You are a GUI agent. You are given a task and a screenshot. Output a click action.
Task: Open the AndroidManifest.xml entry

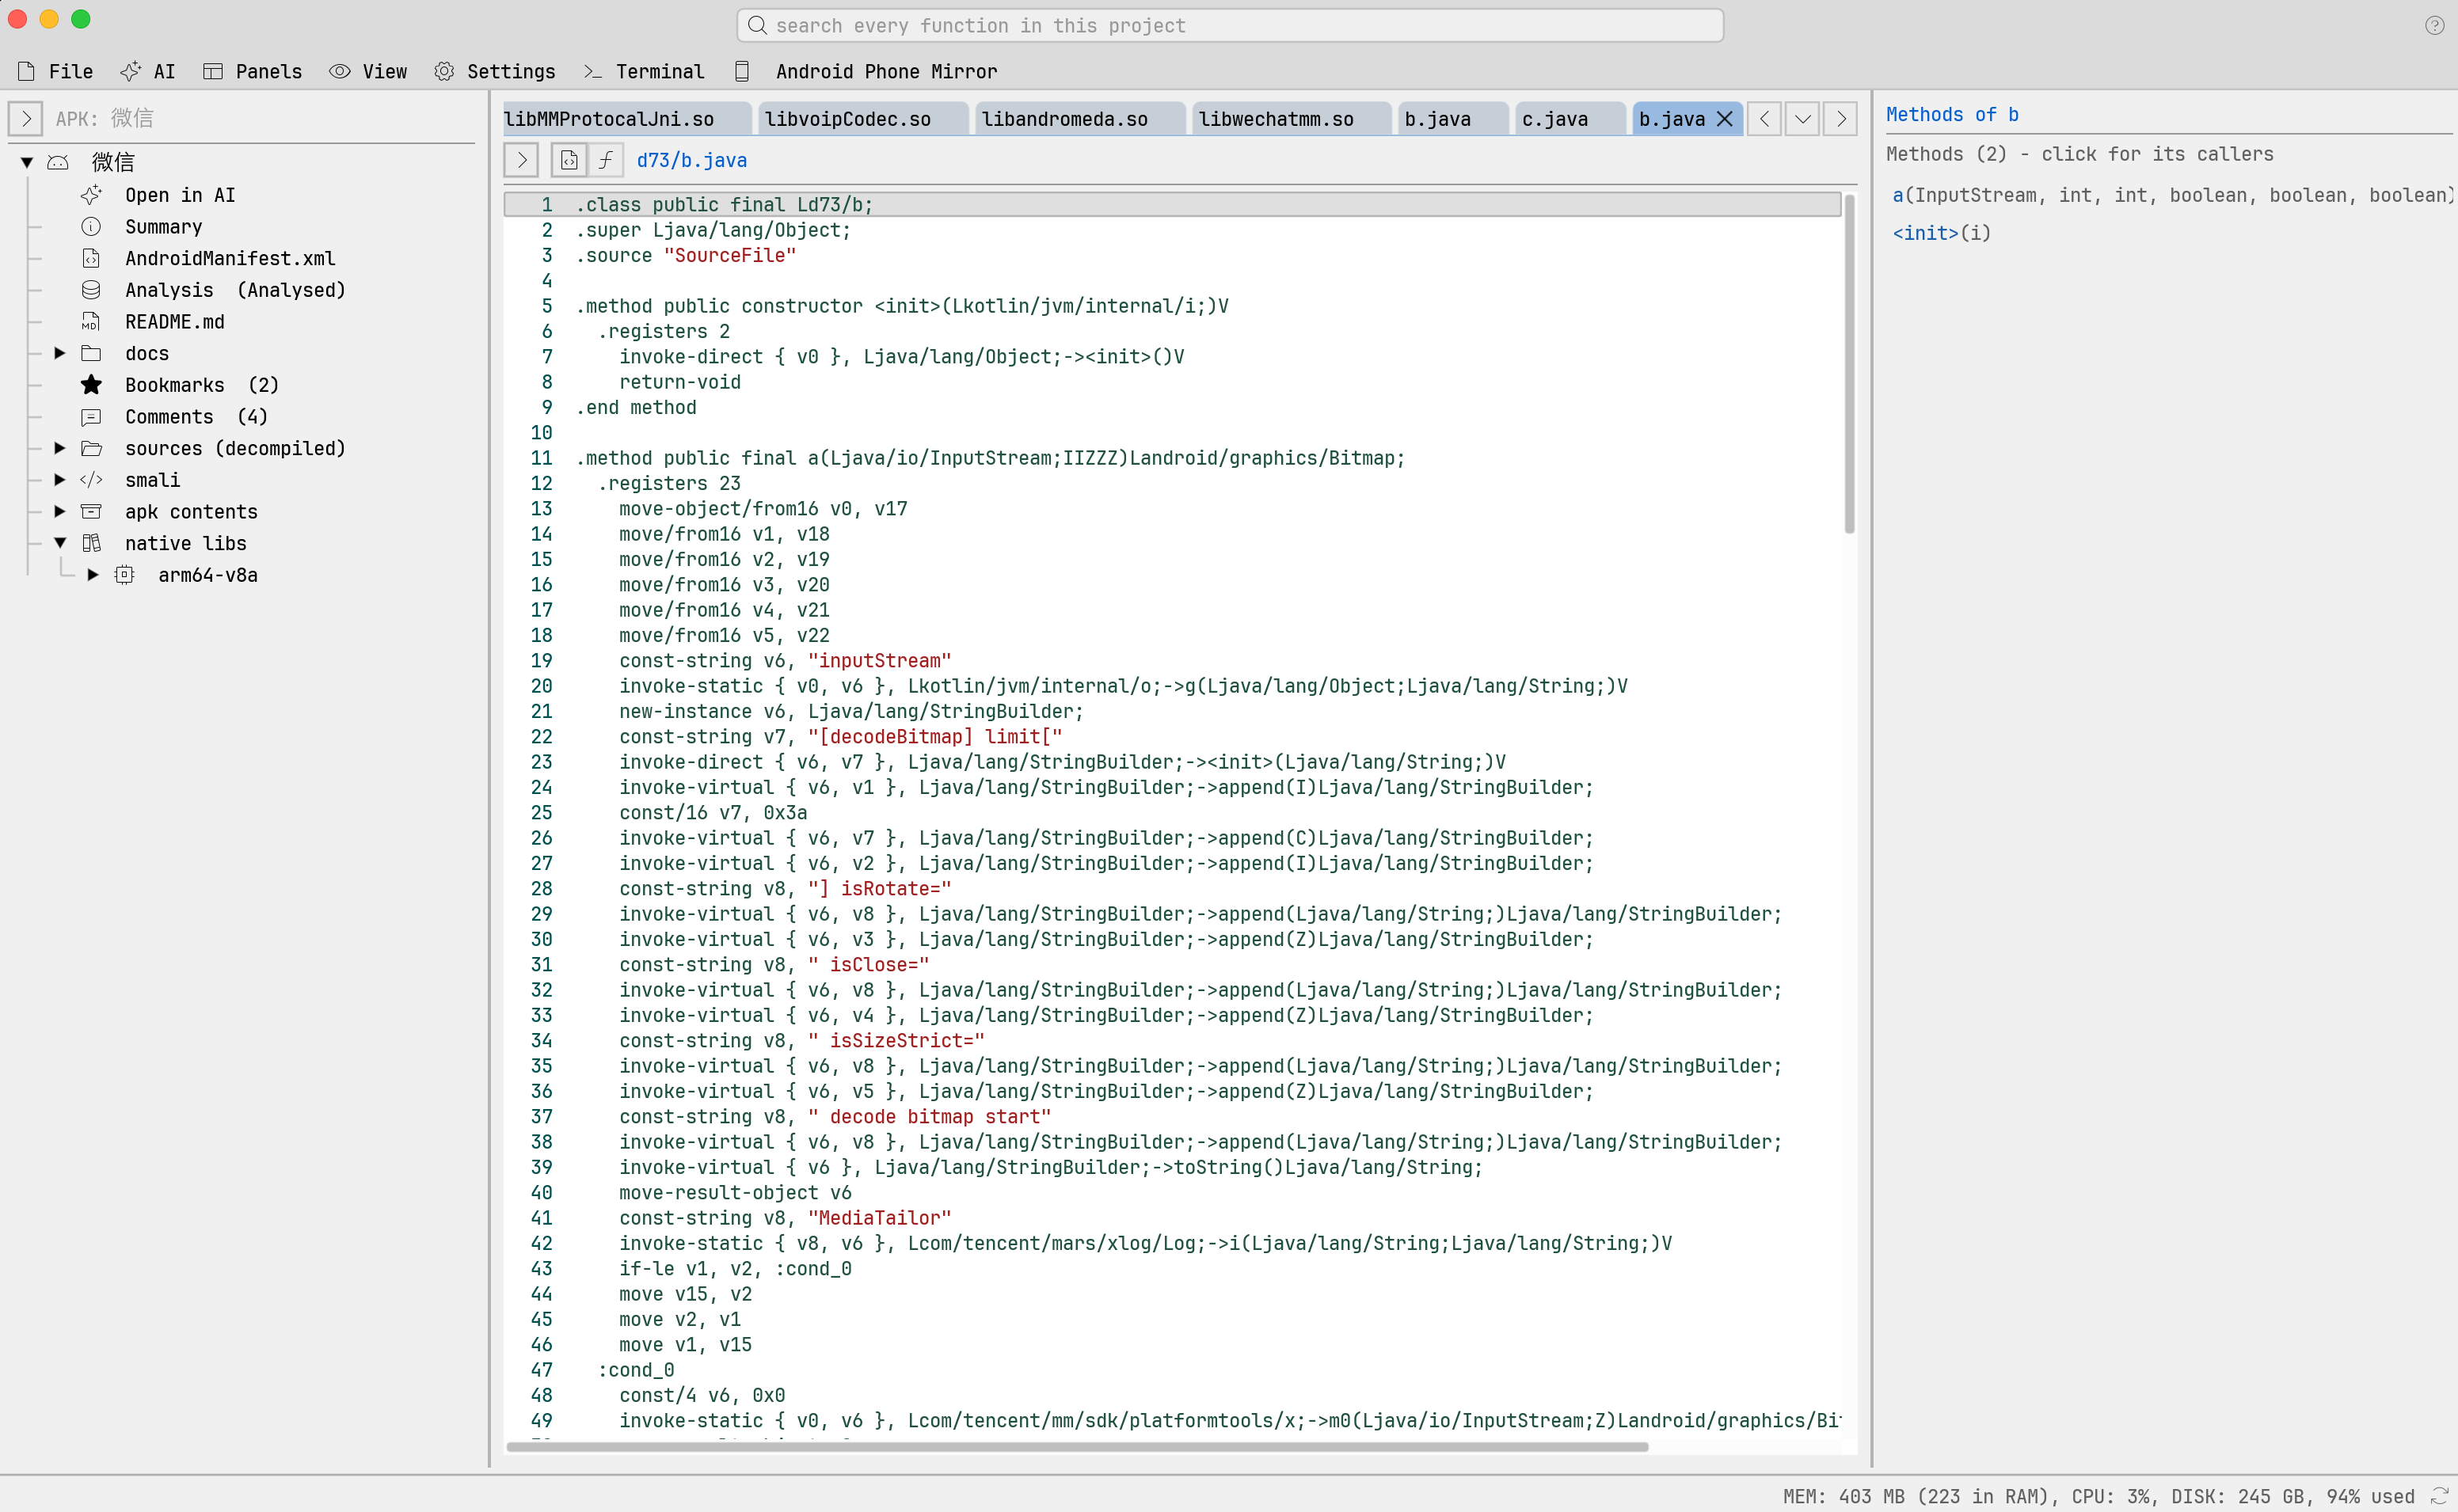[230, 258]
